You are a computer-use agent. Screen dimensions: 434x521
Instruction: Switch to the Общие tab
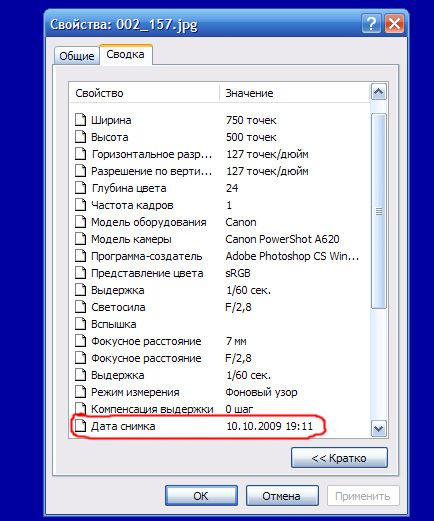click(x=77, y=56)
